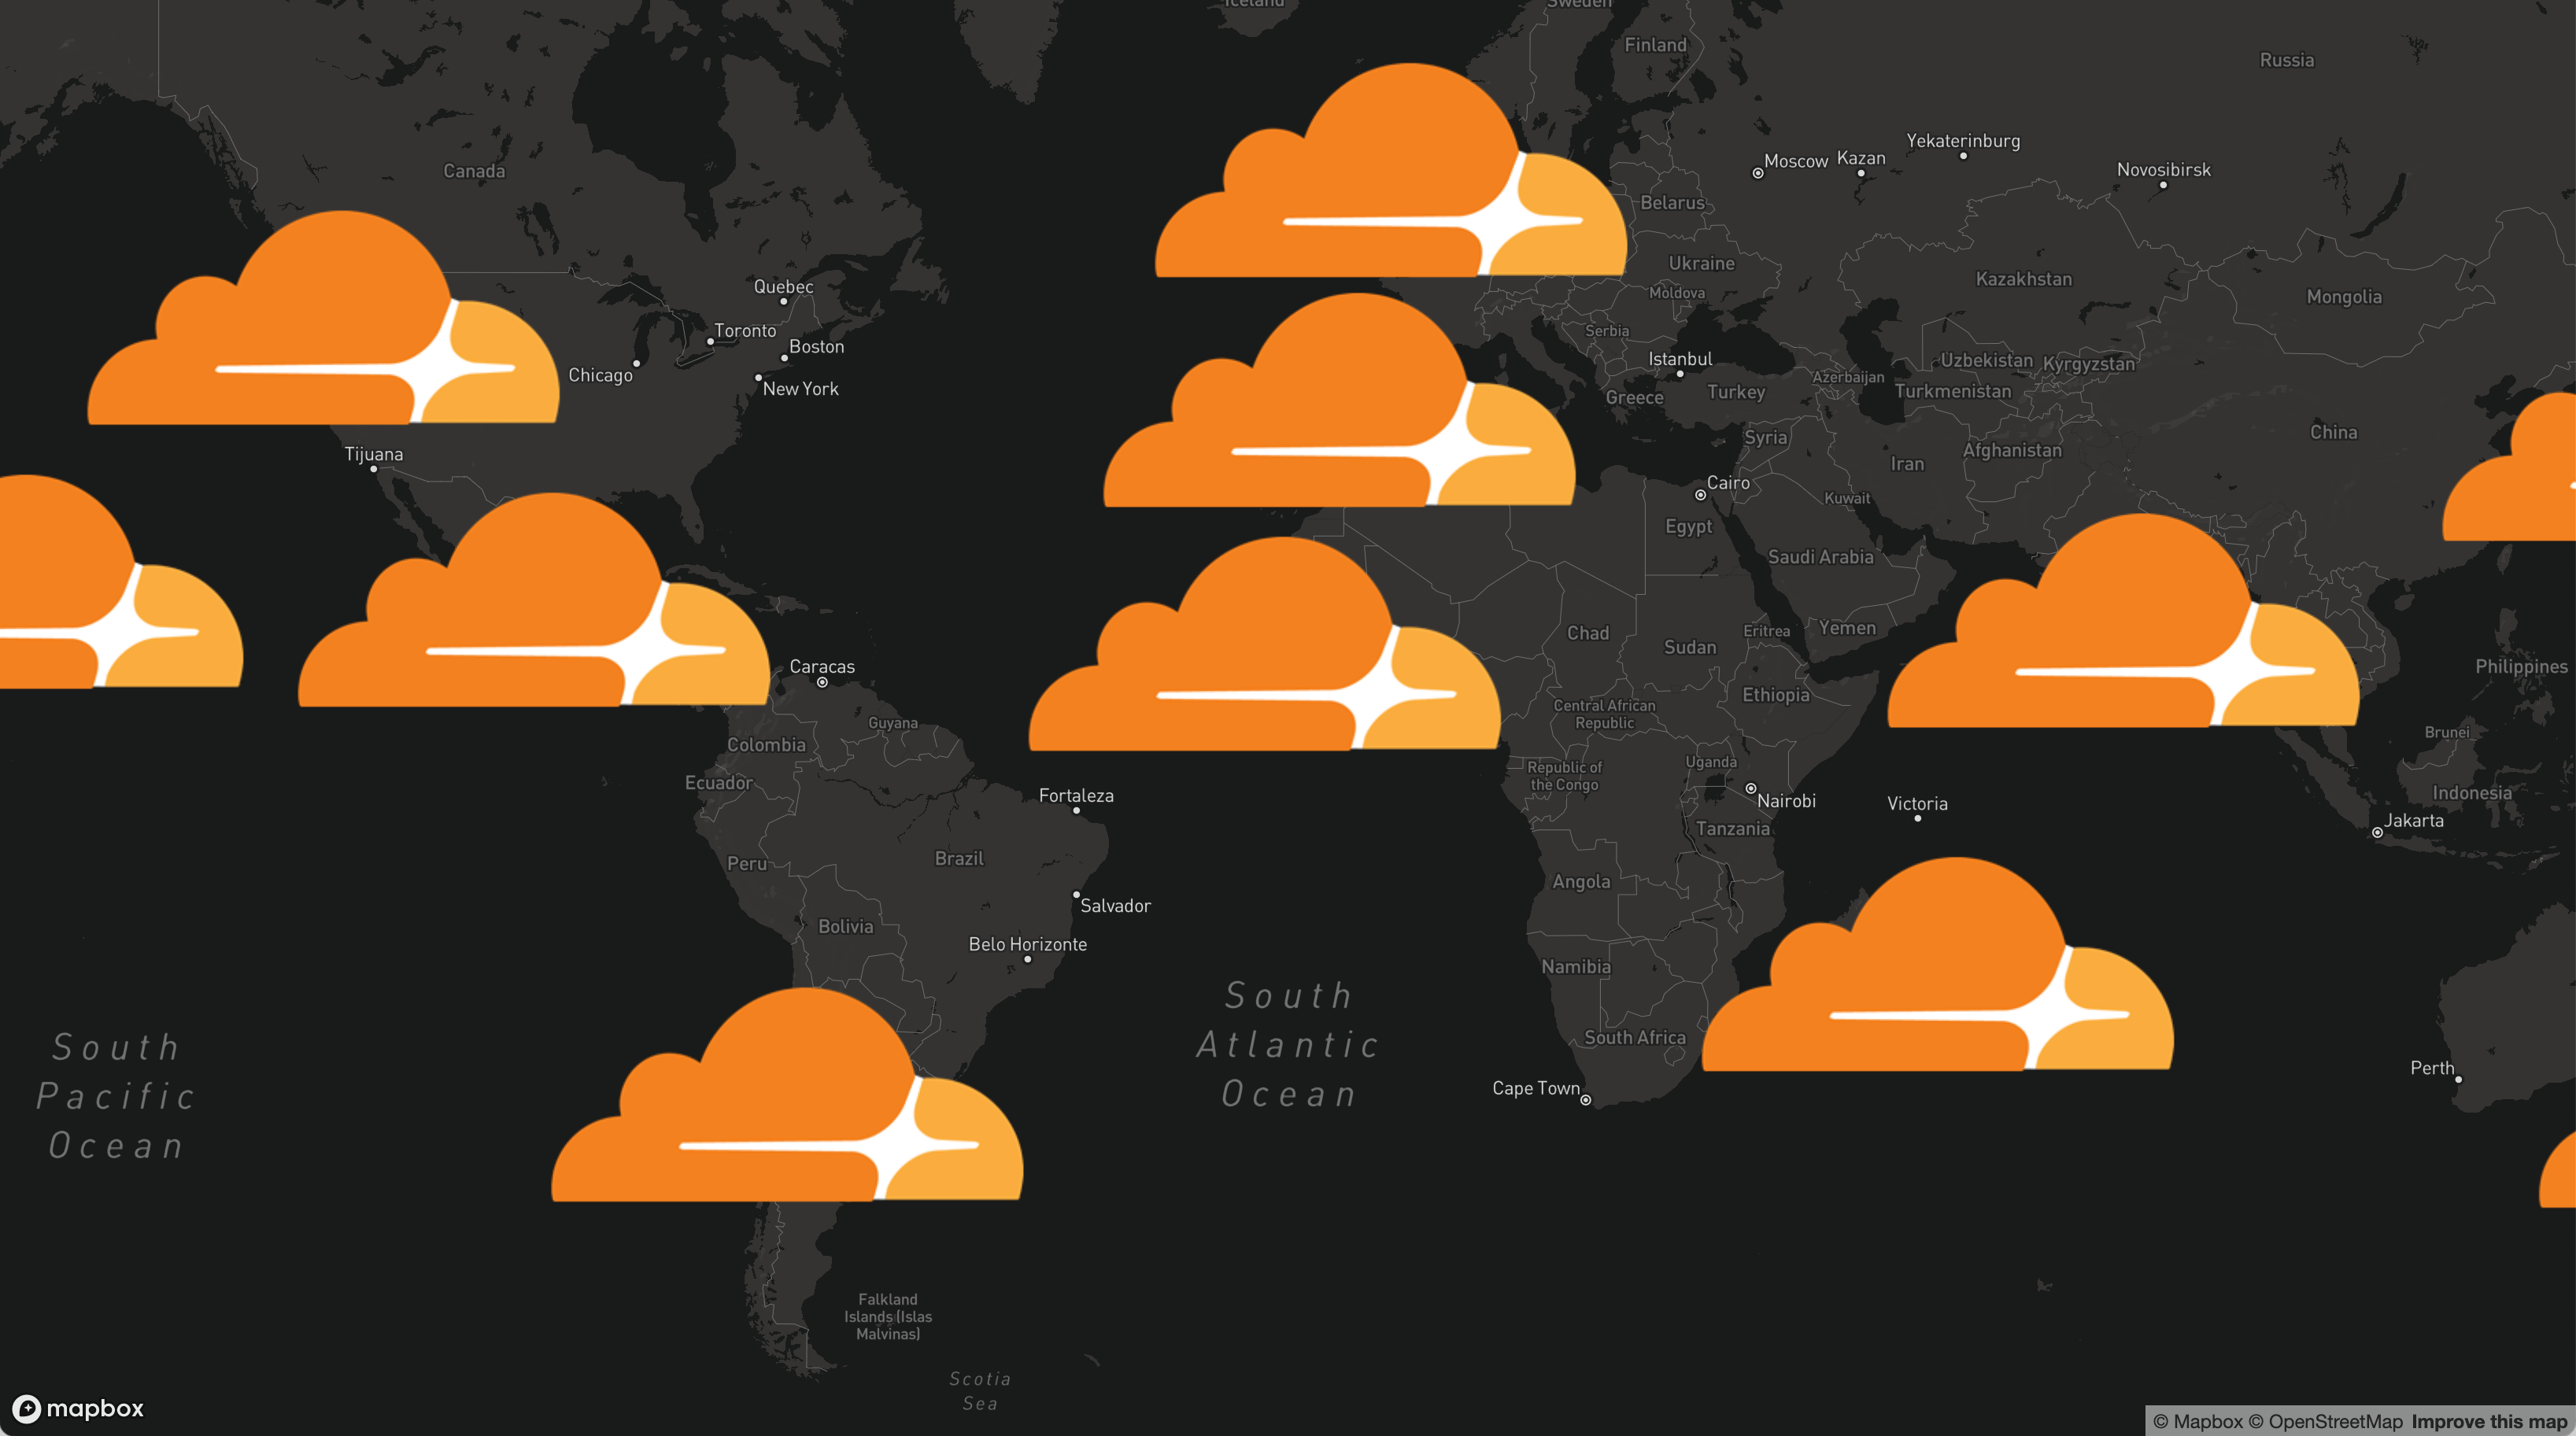The image size is (2576, 1436).
Task: Click the South Atlantic Ocean label
Action: click(1289, 1045)
